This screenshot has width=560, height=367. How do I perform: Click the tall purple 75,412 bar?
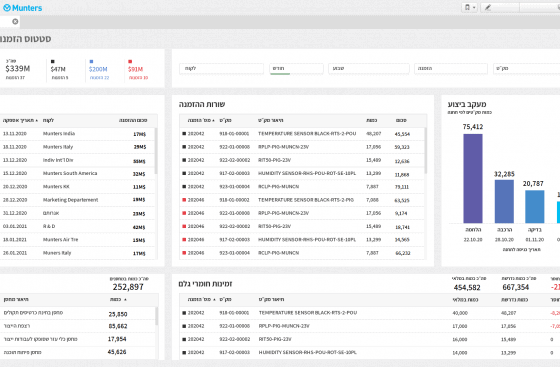[x=473, y=179]
